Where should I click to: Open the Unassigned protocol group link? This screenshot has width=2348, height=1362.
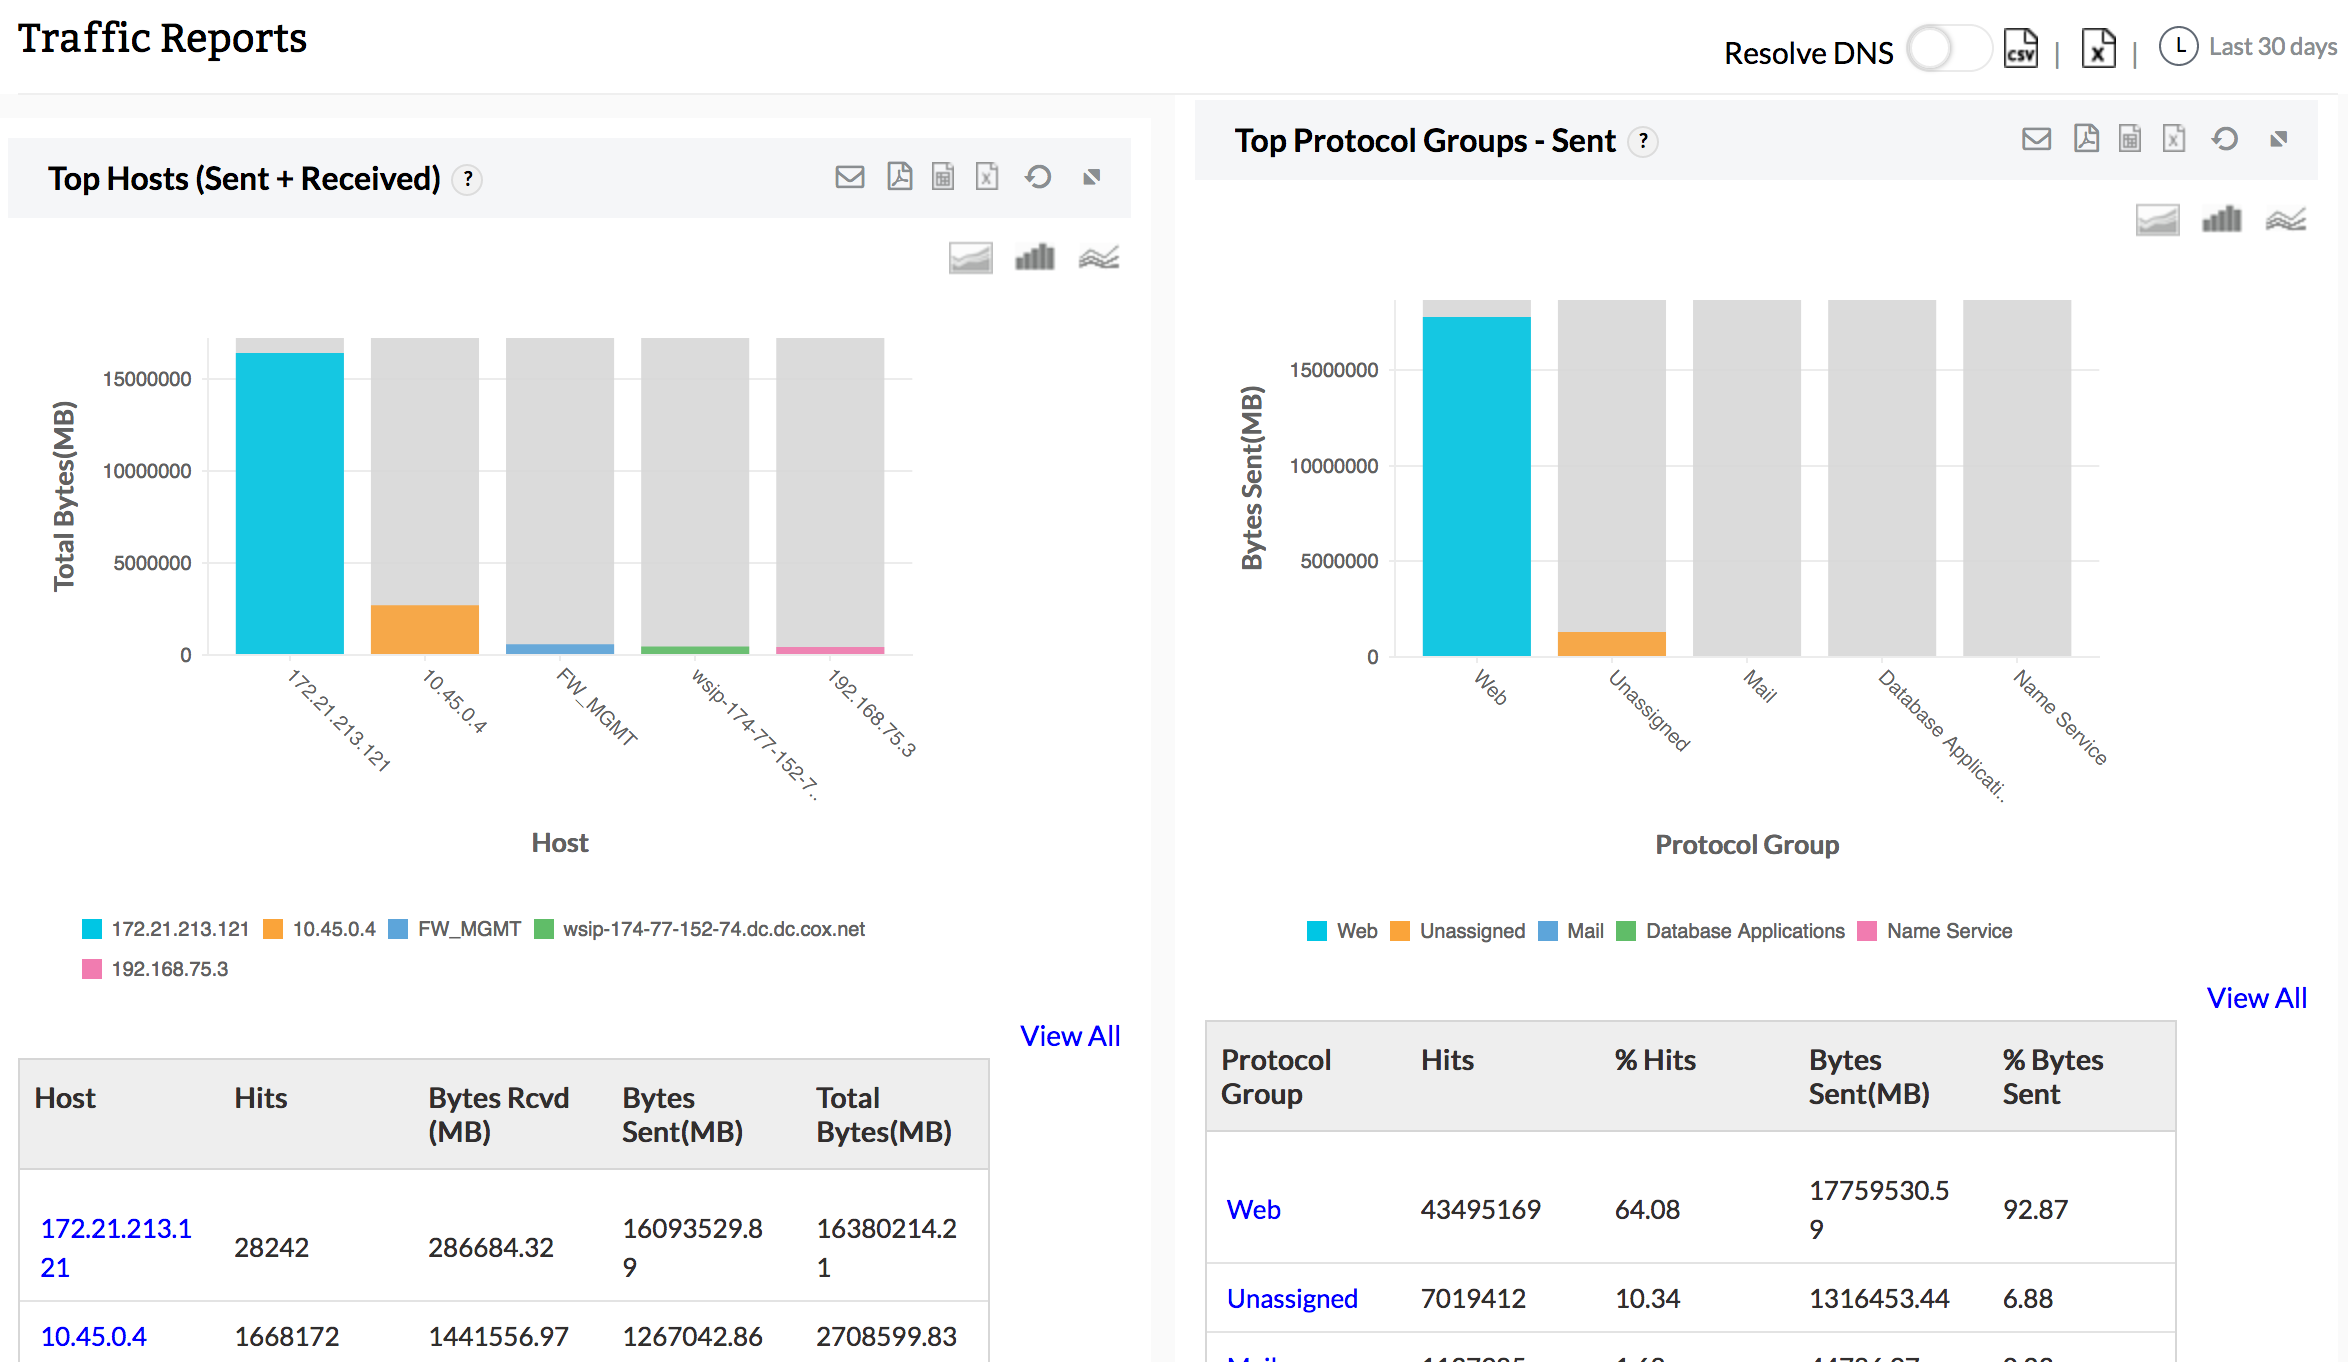[1291, 1298]
